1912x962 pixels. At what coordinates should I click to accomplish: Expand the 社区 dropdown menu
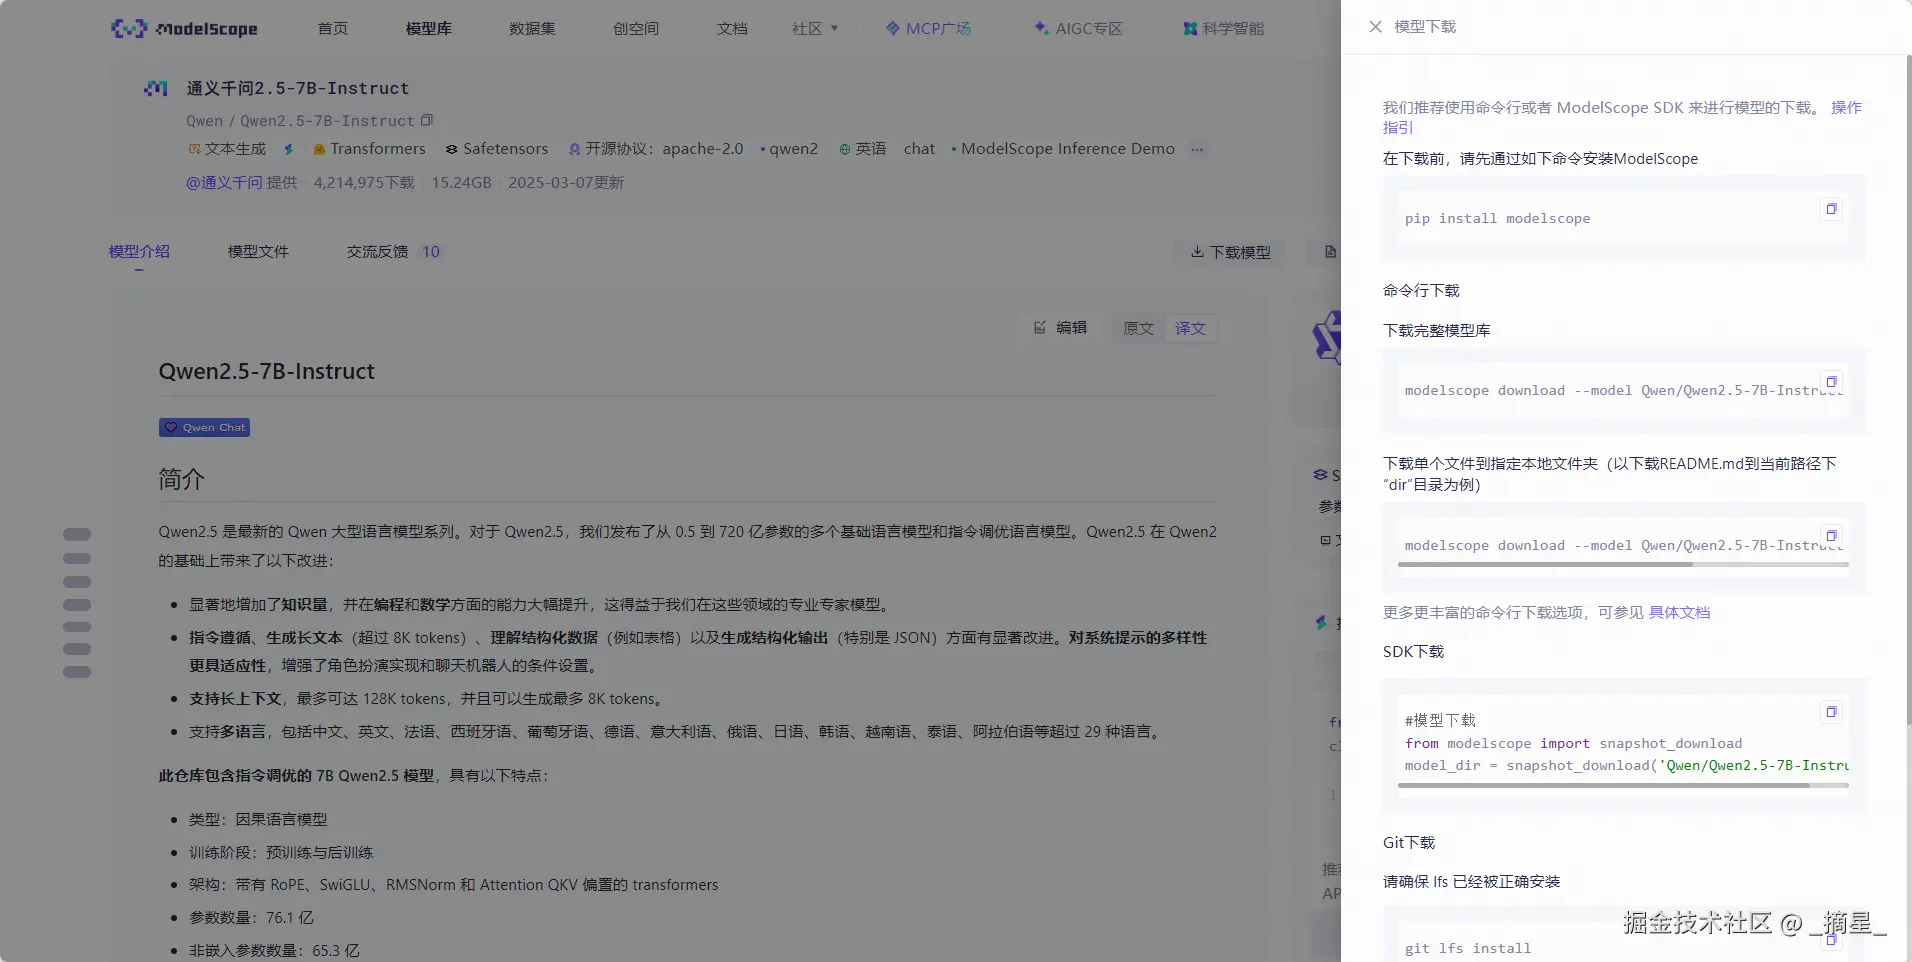click(814, 28)
